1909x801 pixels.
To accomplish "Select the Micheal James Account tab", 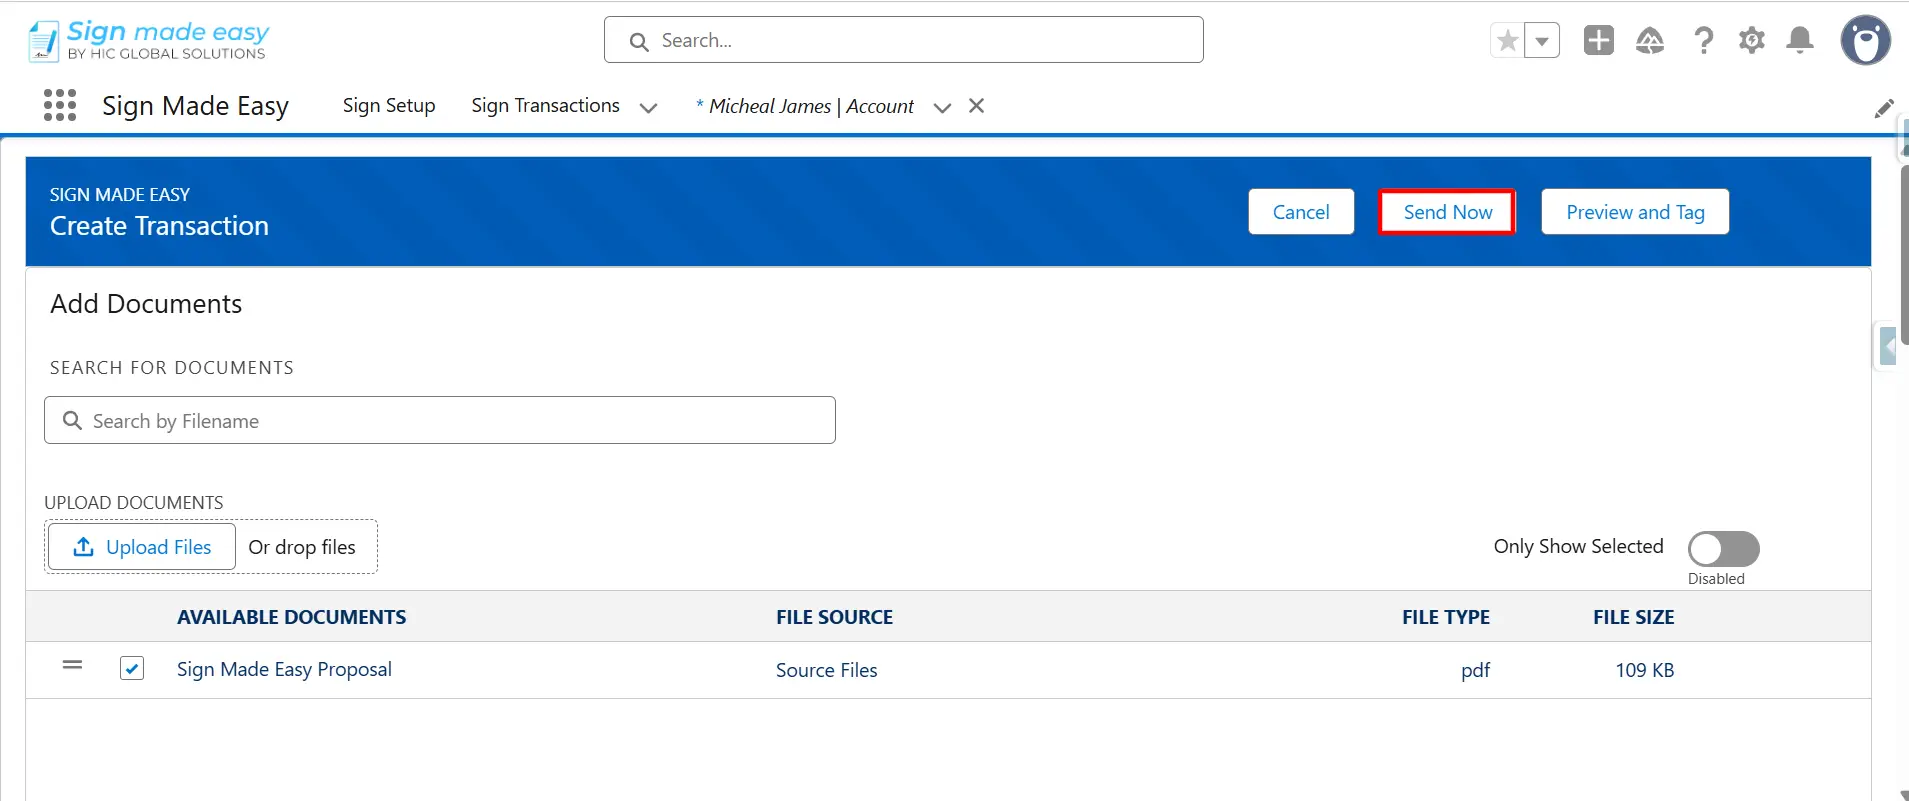I will pyautogui.click(x=805, y=106).
